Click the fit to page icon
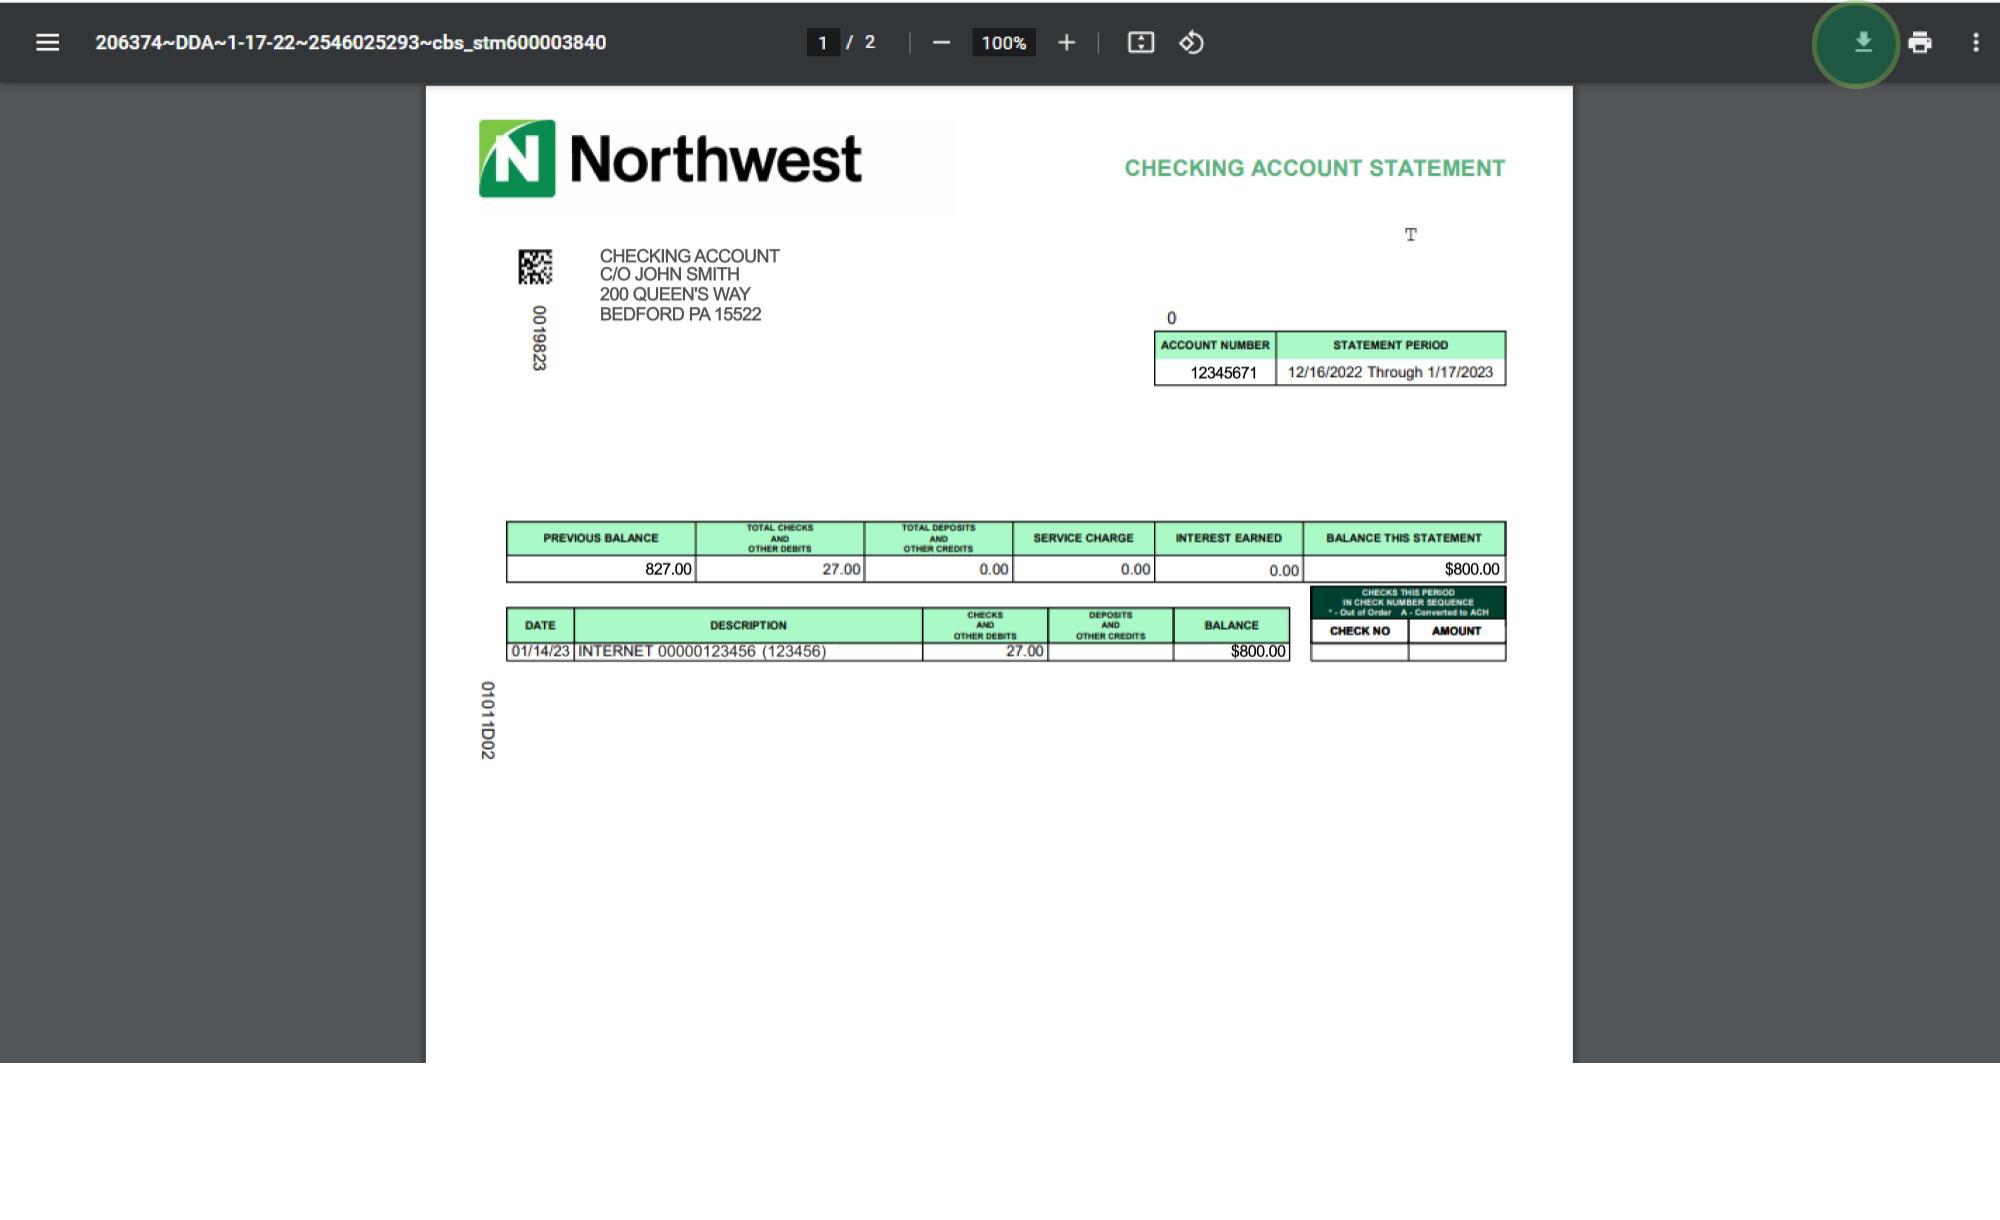 (1140, 42)
